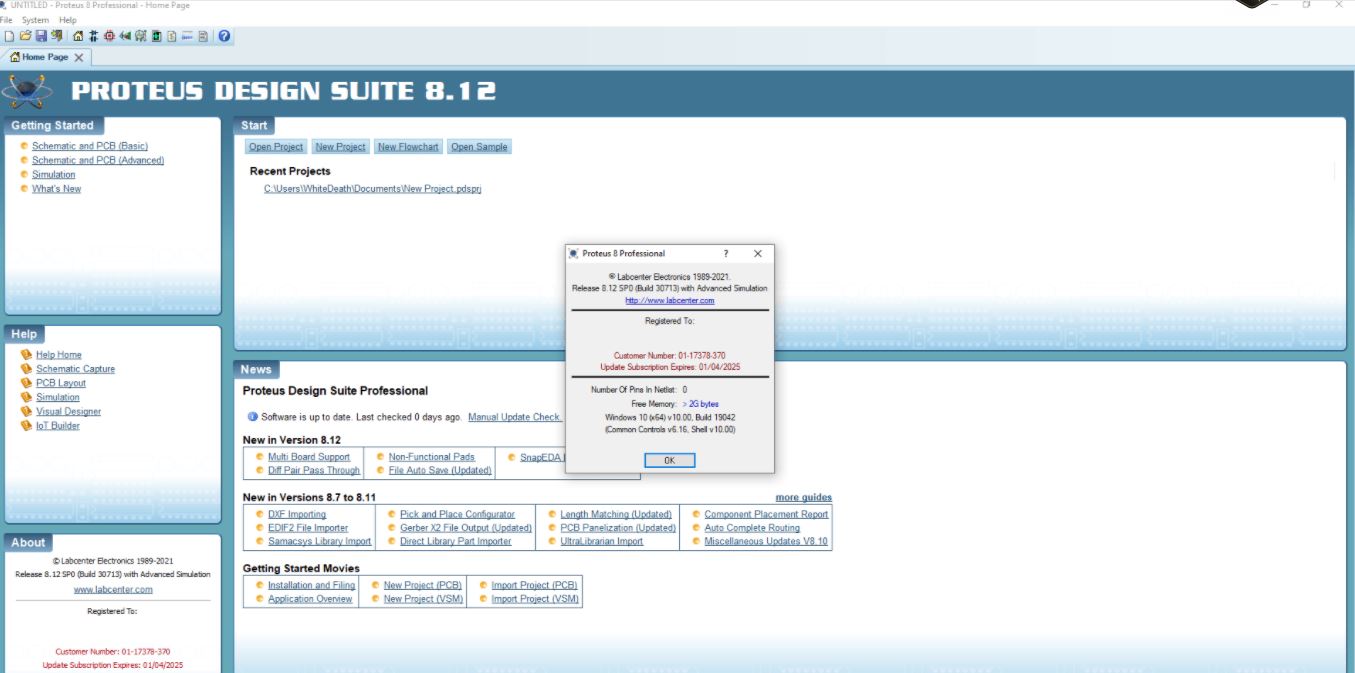Open PCB Panelization (Updated) guide
Image resolution: width=1355 pixels, height=673 pixels.
pyautogui.click(x=618, y=528)
